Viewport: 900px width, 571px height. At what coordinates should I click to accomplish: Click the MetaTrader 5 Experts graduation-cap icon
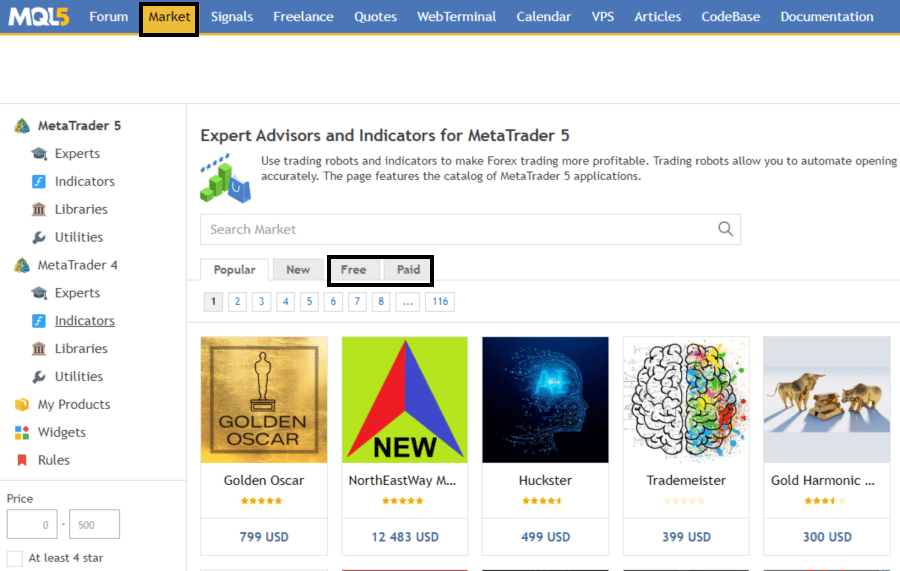click(39, 154)
